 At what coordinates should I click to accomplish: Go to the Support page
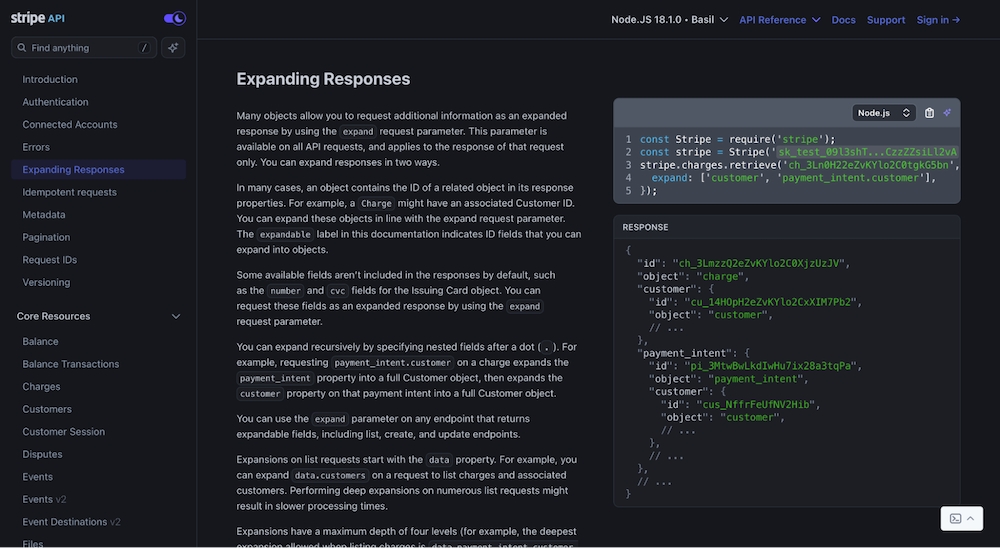tap(886, 20)
